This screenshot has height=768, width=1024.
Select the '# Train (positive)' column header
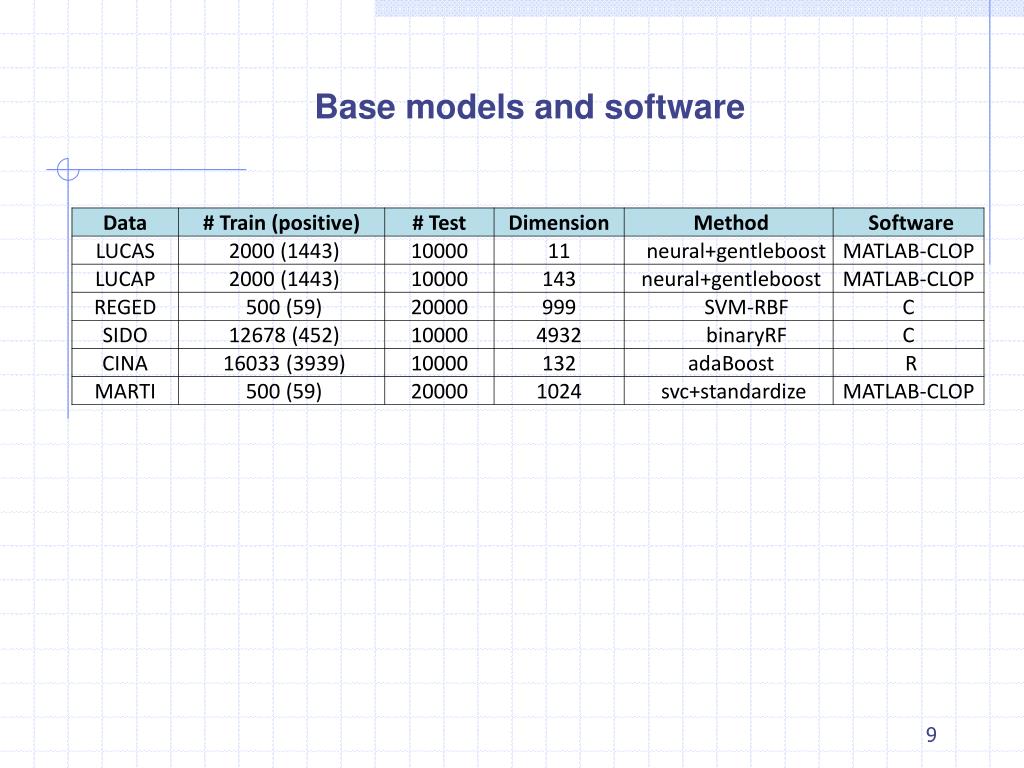click(281, 223)
